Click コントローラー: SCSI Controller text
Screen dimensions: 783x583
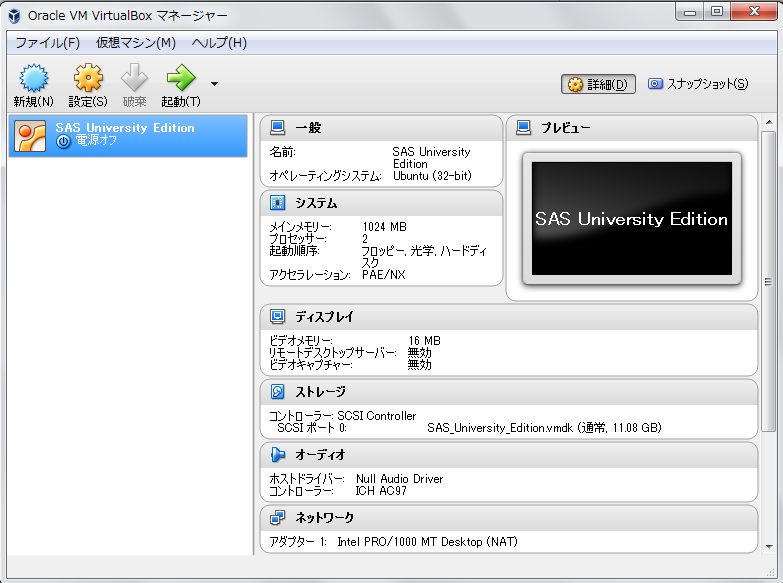(343, 416)
